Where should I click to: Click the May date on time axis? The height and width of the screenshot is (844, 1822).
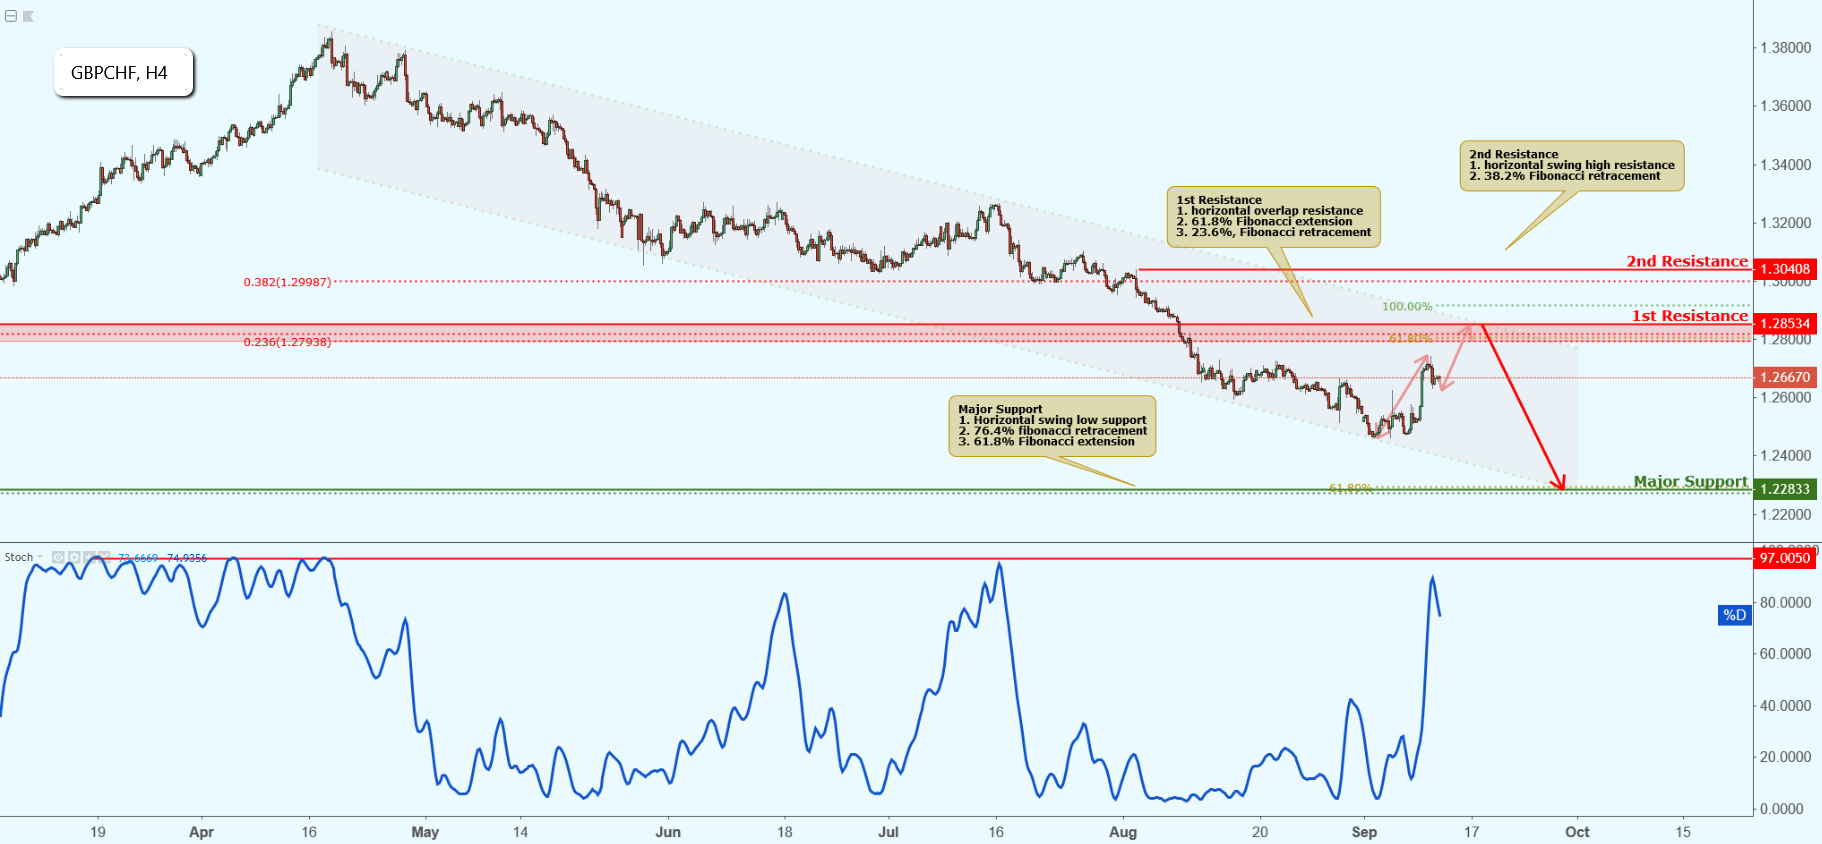(425, 832)
